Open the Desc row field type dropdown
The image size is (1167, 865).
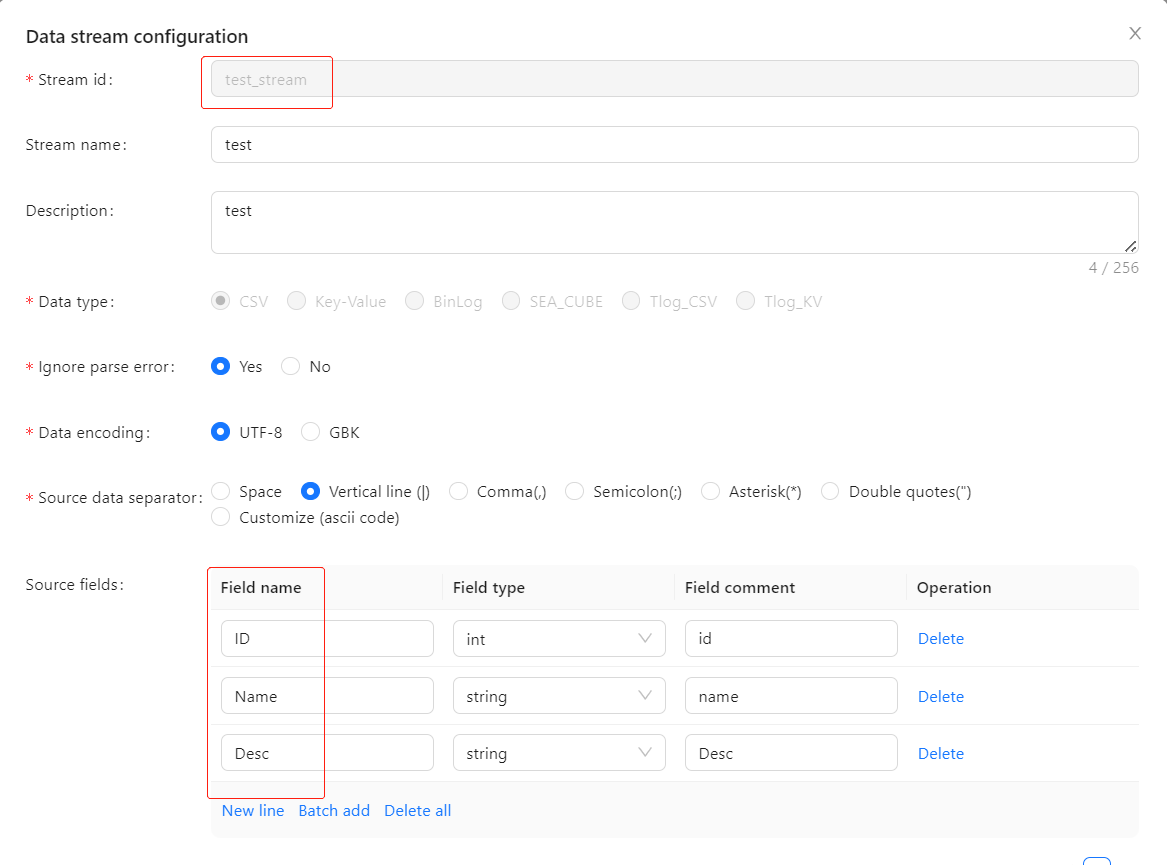(x=559, y=754)
